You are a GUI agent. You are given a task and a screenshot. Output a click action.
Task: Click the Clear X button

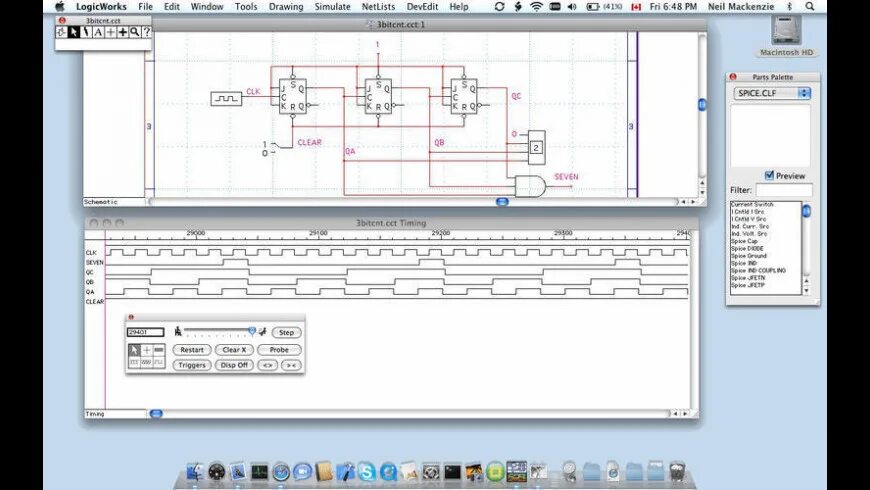[234, 350]
